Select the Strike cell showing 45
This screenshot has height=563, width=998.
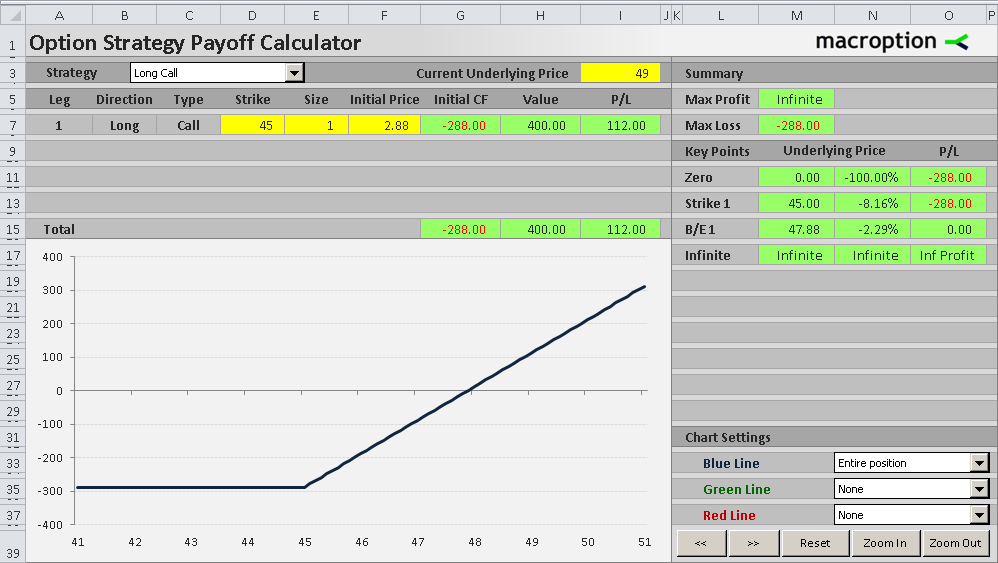coord(252,125)
